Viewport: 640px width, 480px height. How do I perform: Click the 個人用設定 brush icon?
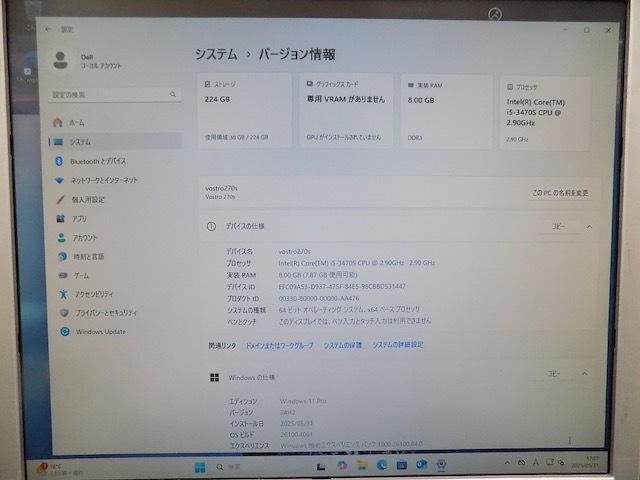(60, 199)
